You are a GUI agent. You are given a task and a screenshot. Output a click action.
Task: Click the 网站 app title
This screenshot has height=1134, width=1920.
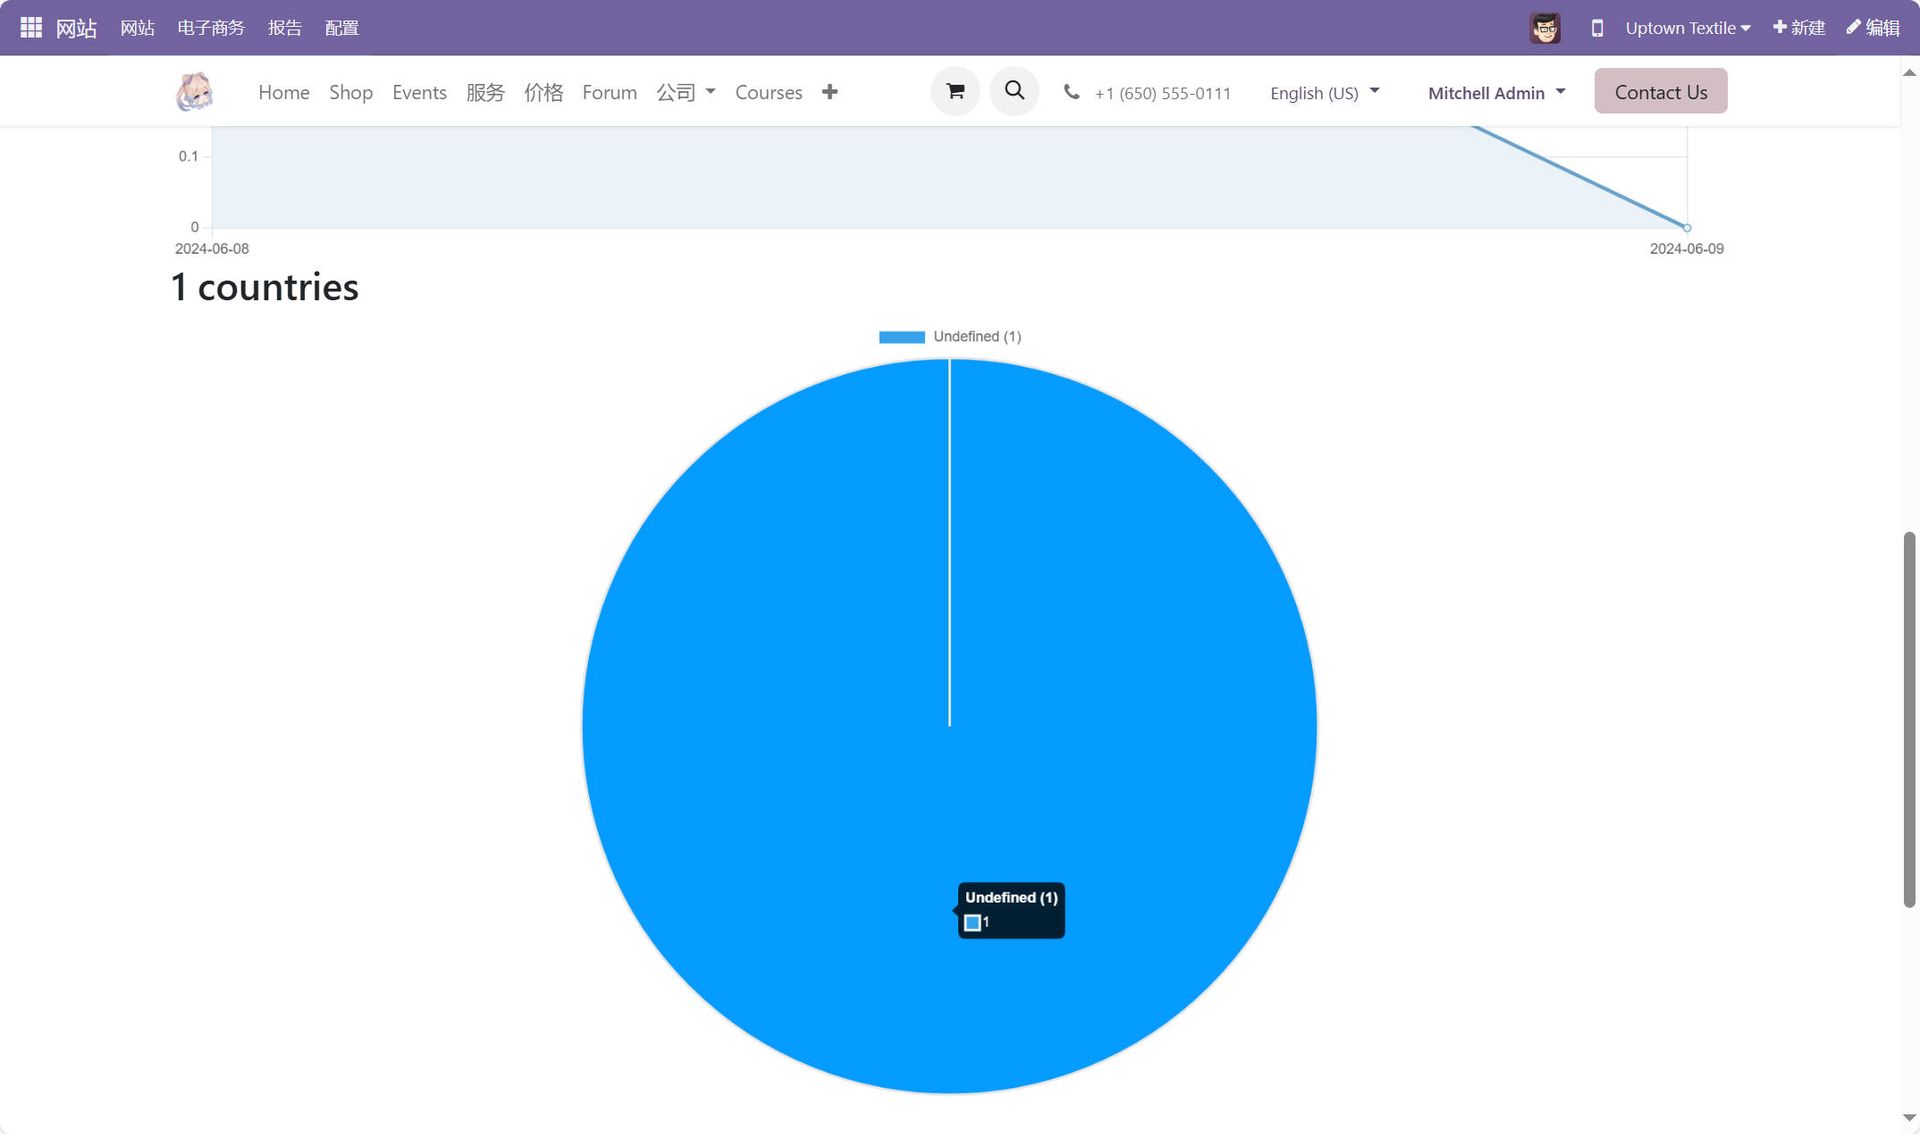tap(76, 28)
